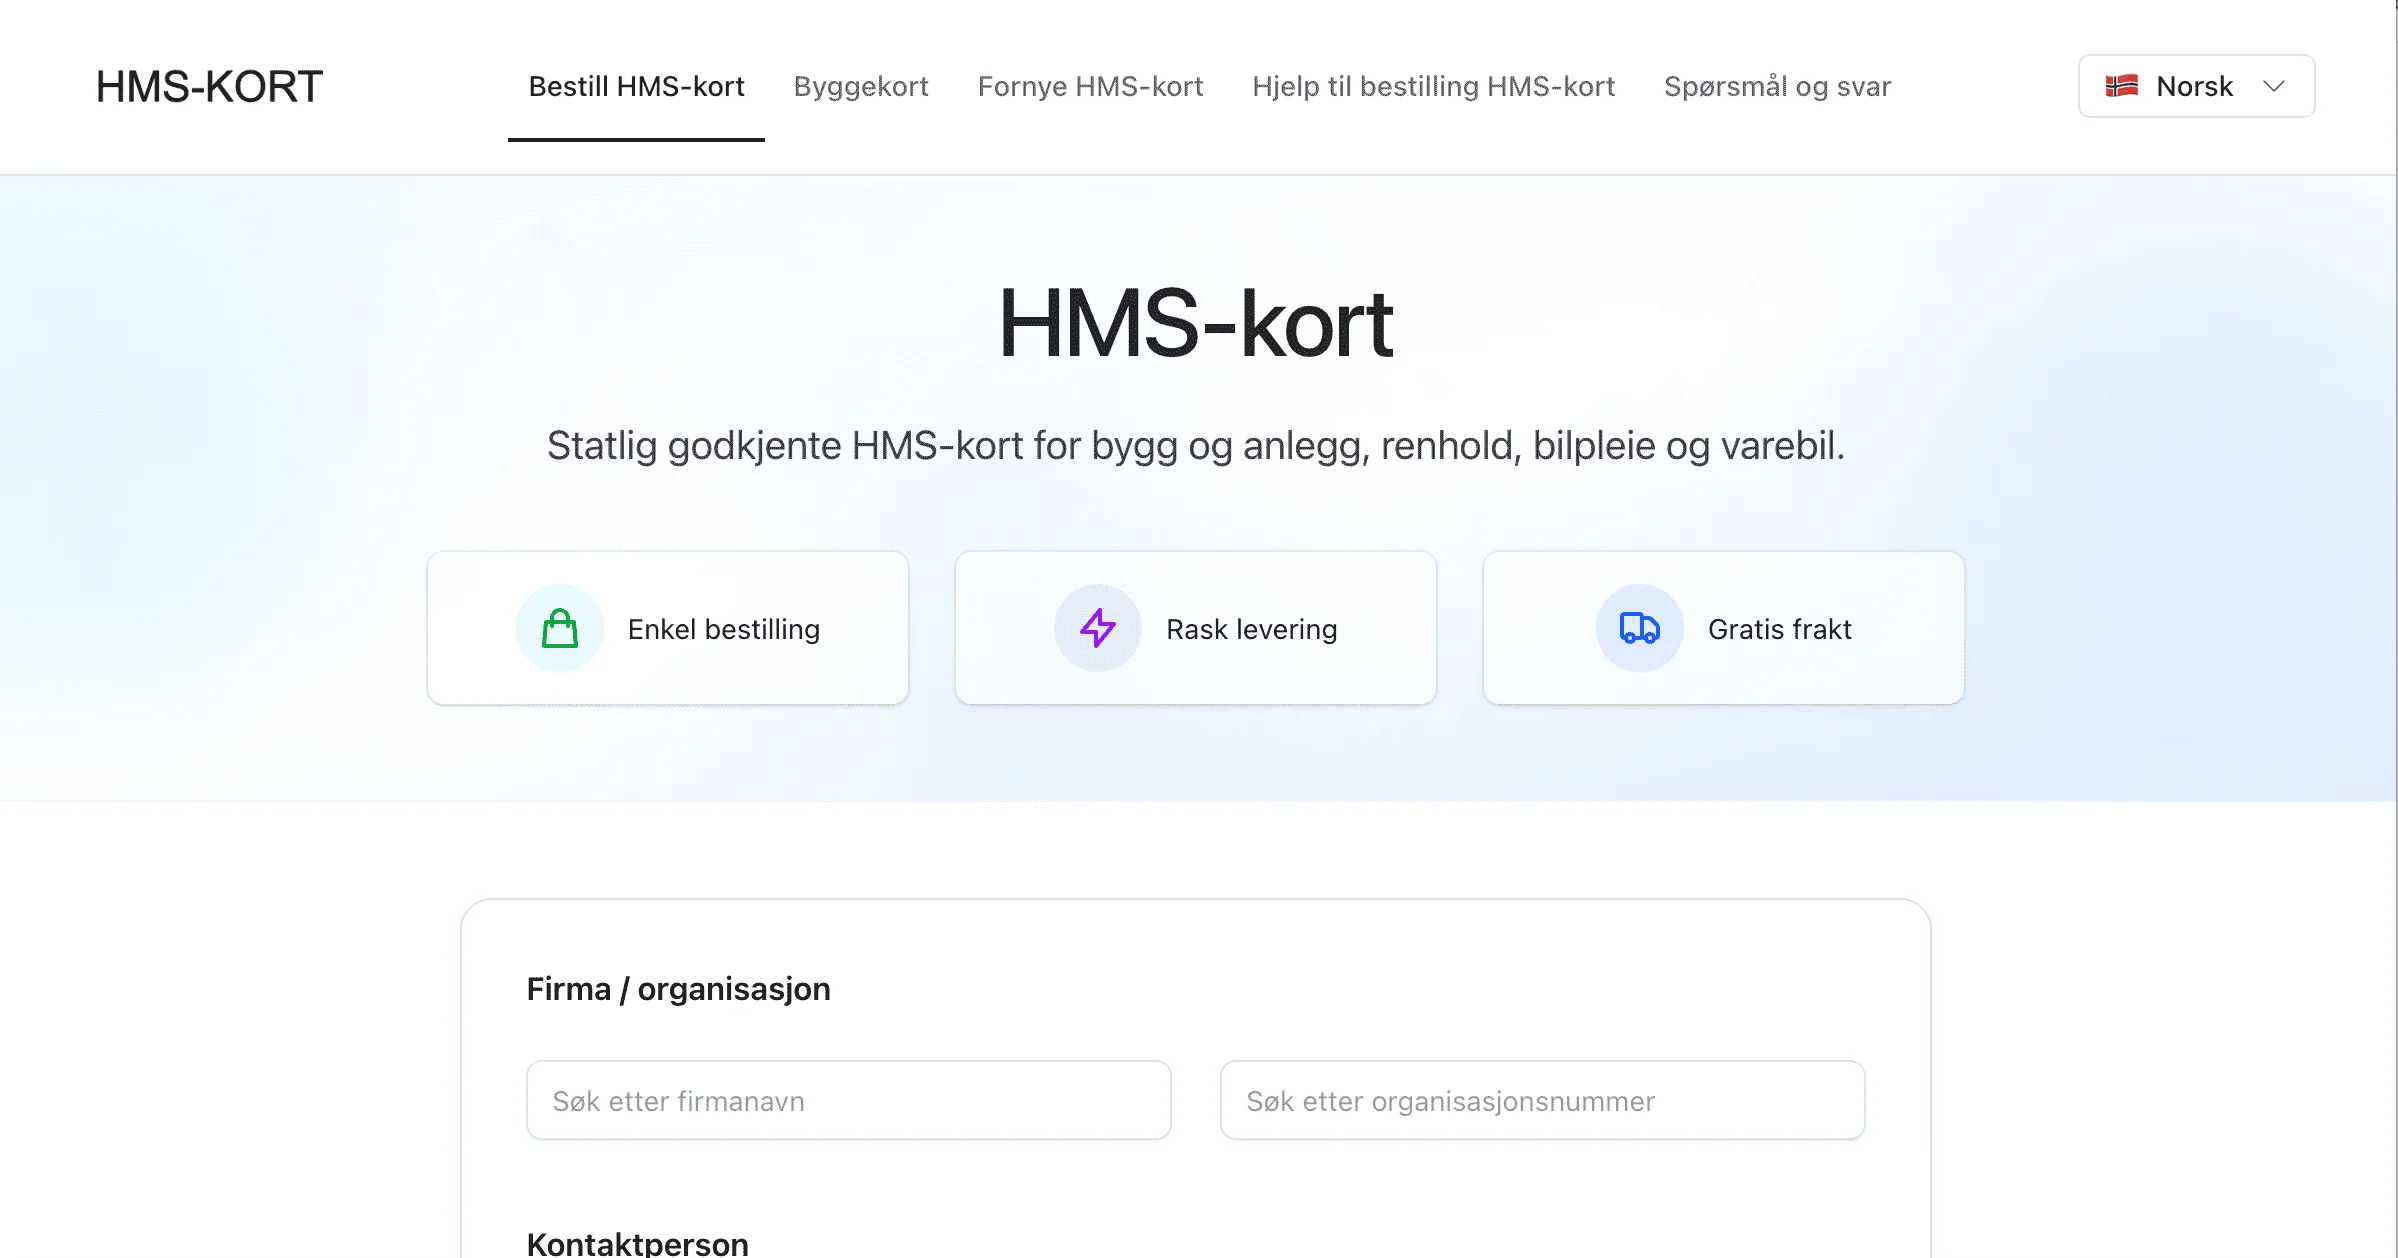Click the dropdown arrow next to Norsk

pyautogui.click(x=2274, y=86)
